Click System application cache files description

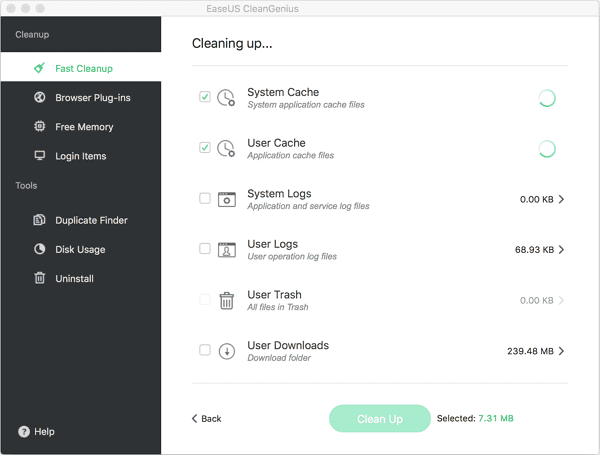click(306, 105)
